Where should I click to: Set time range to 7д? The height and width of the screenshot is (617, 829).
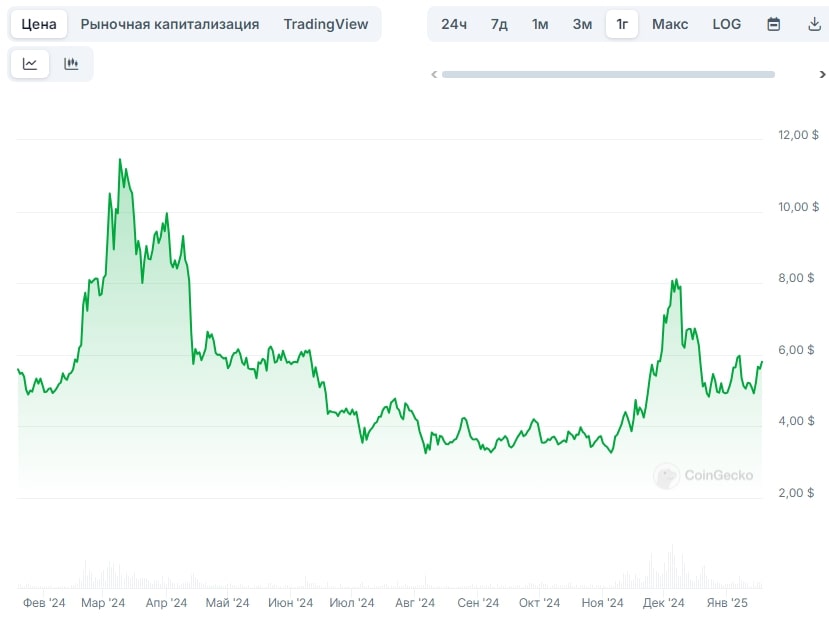click(x=499, y=24)
